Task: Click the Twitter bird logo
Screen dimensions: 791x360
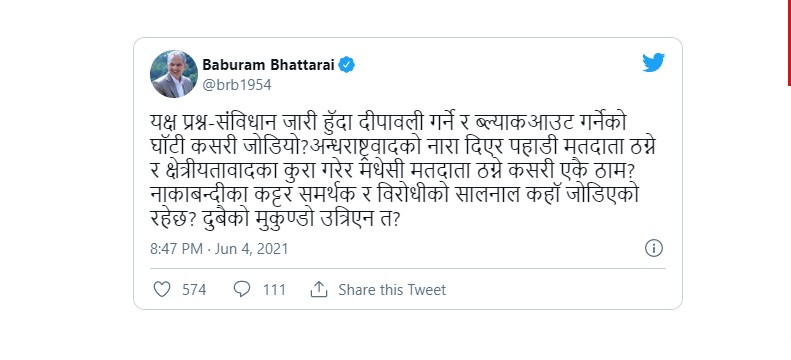Action: pos(653,63)
